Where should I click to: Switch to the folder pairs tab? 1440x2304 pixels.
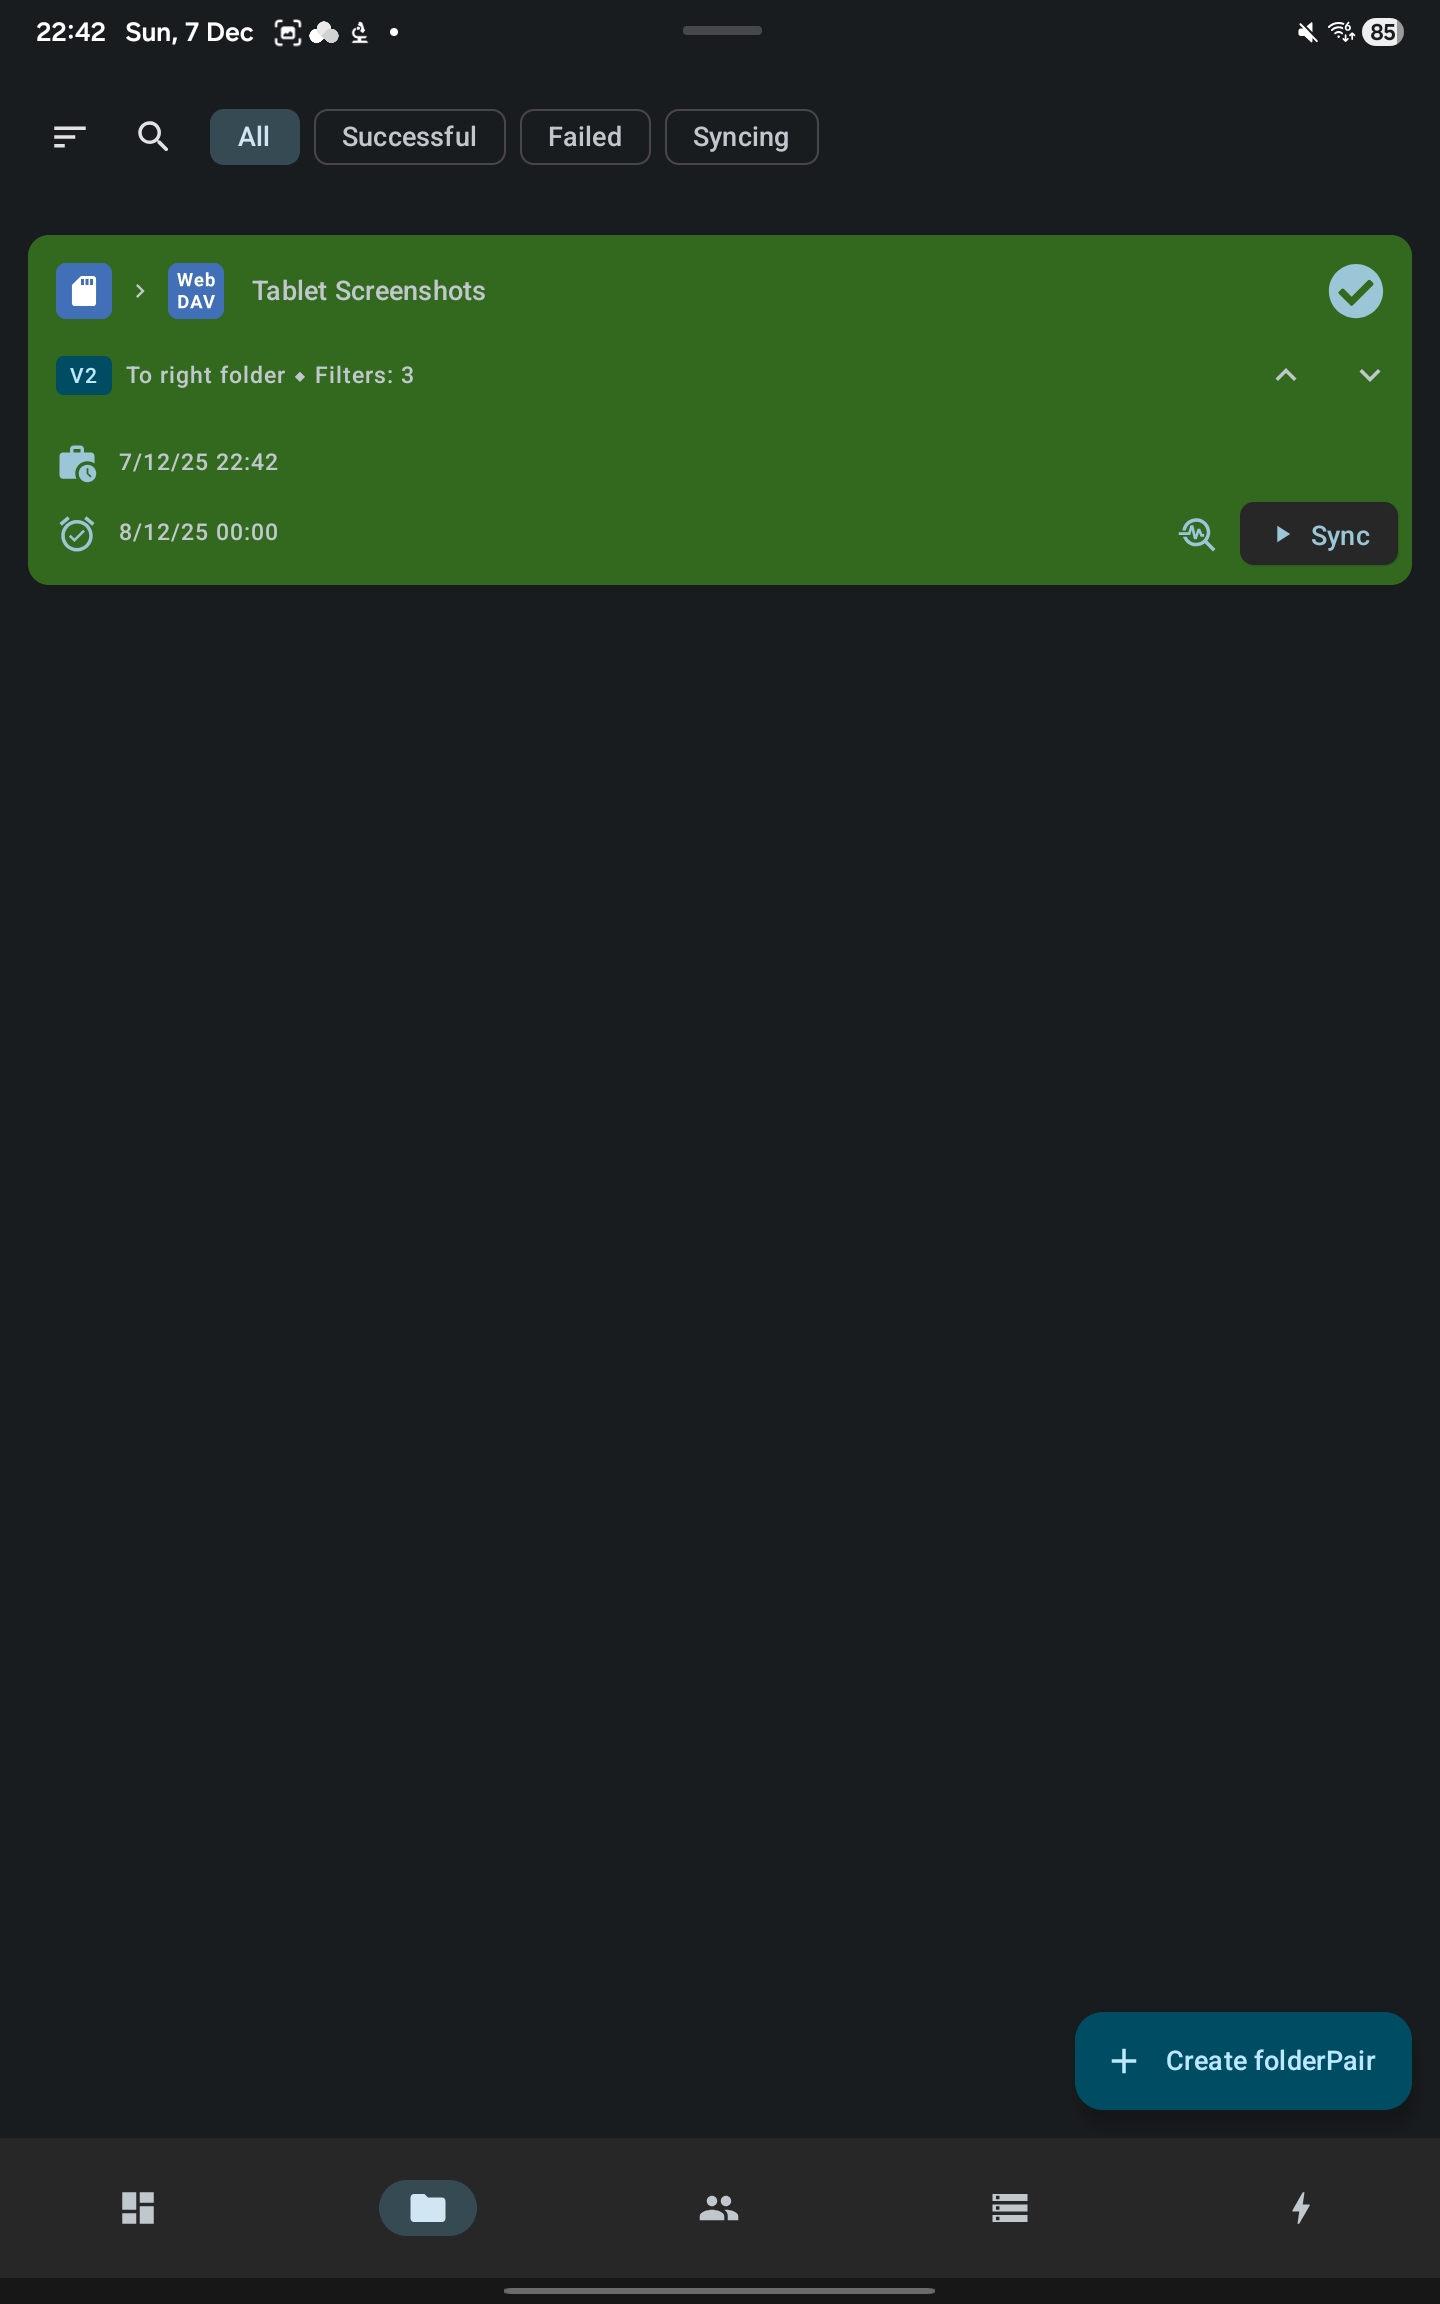(428, 2207)
